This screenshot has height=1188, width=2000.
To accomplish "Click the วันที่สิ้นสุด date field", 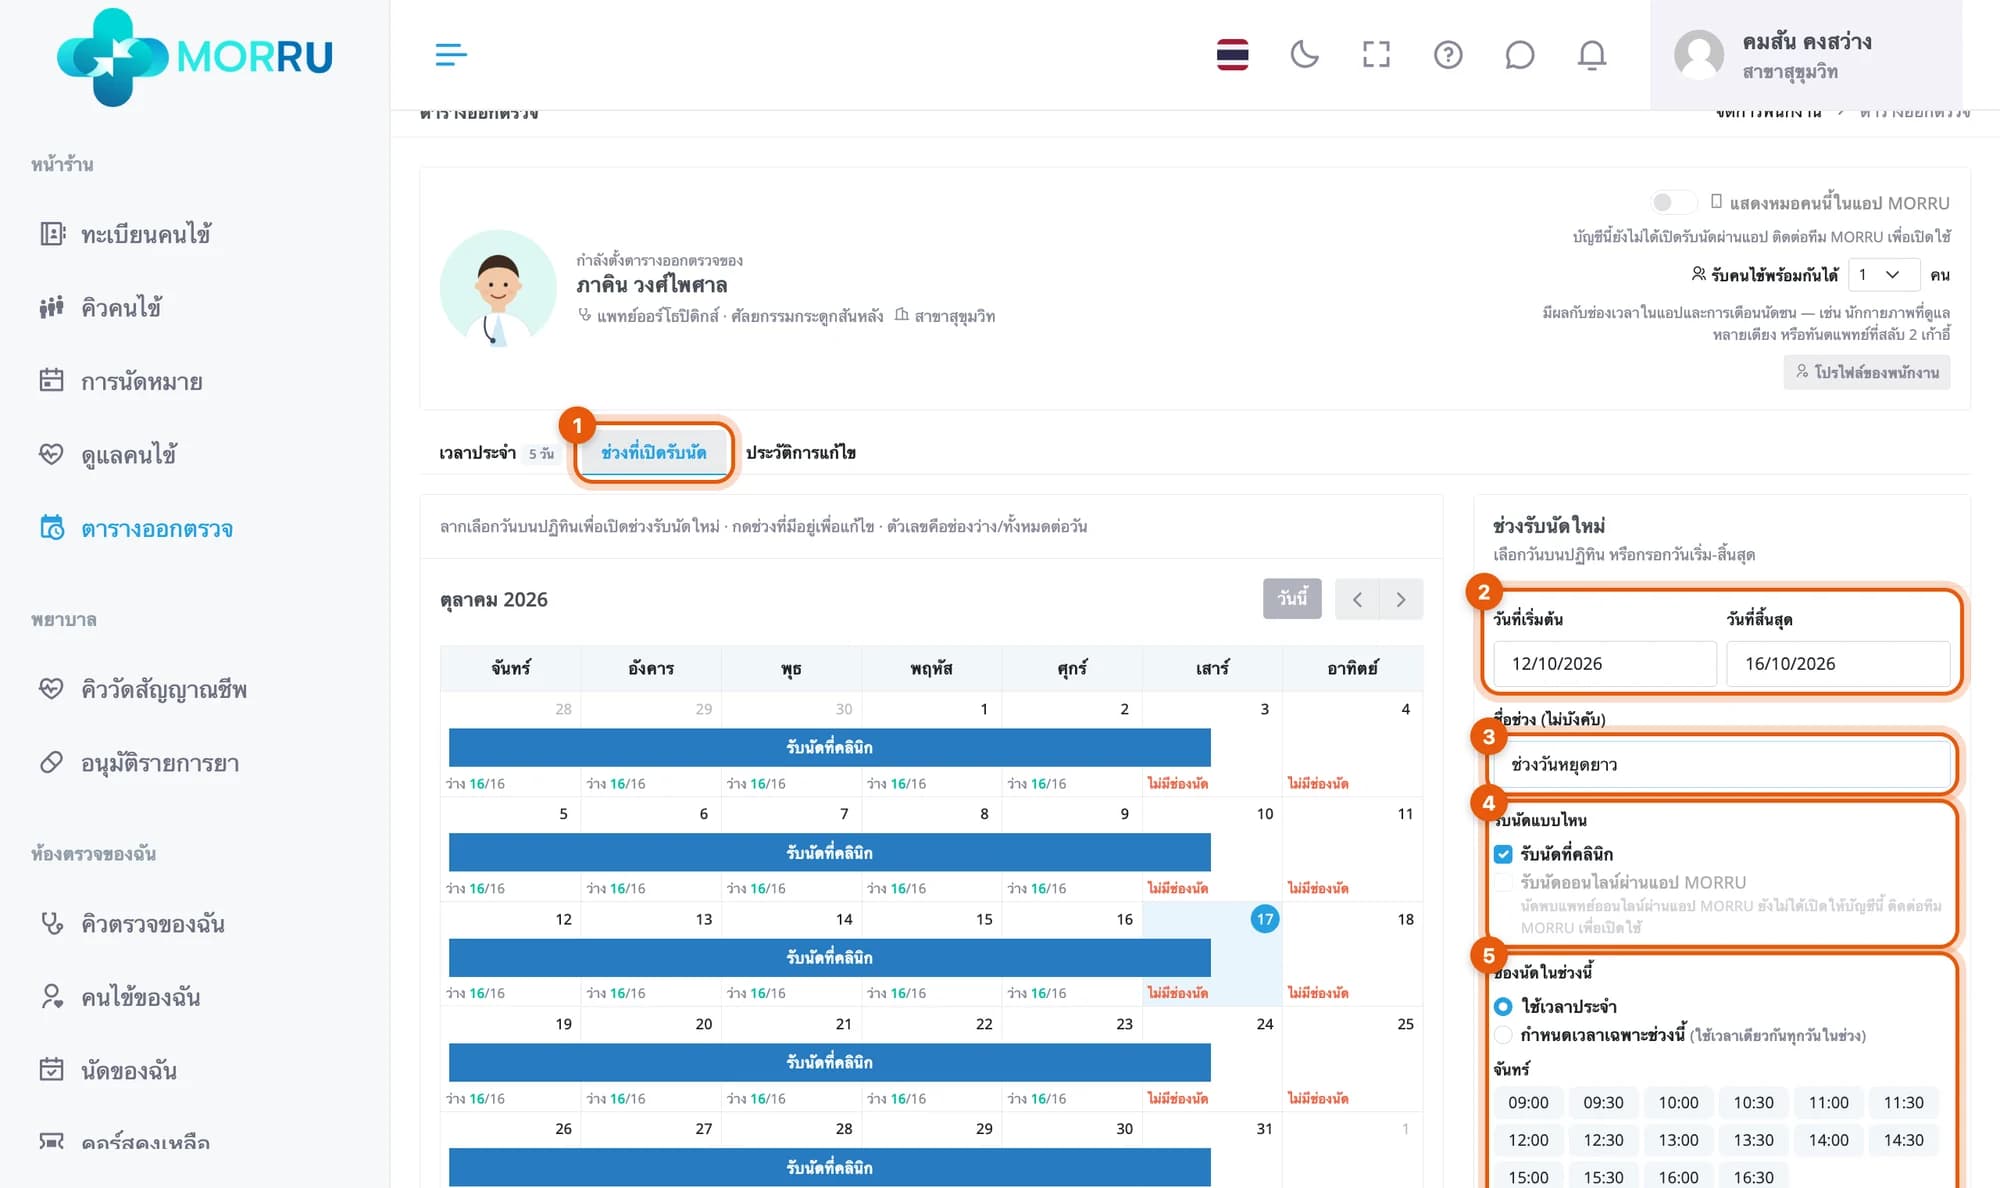I will pyautogui.click(x=1838, y=663).
